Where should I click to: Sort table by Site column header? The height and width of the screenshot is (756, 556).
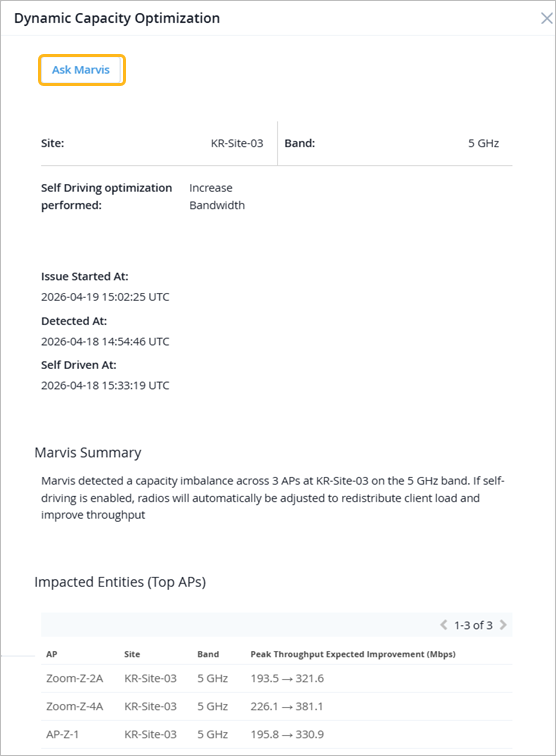[x=132, y=654]
